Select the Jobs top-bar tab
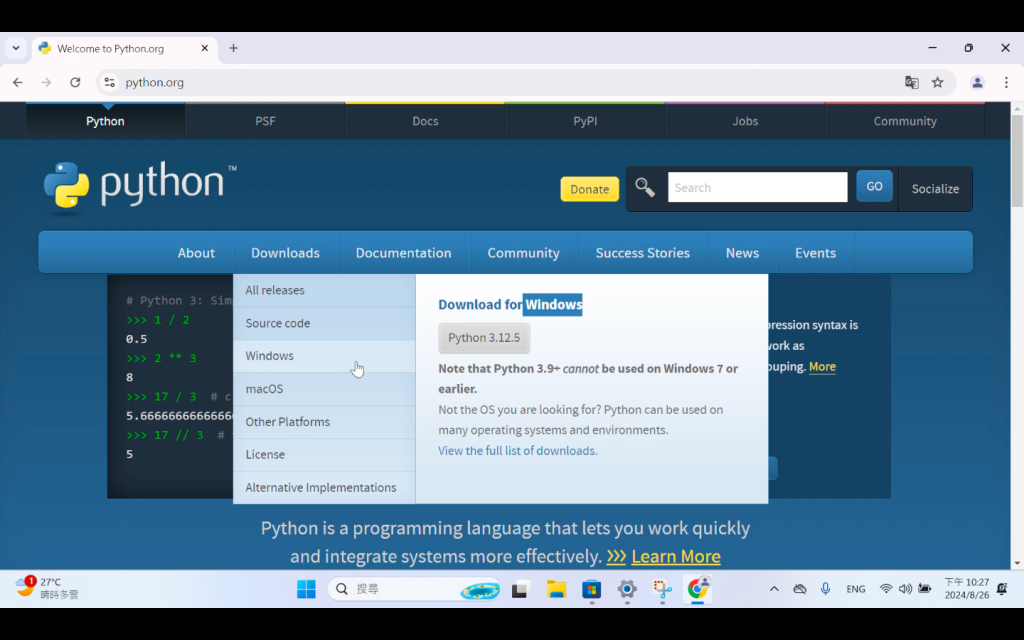1024x640 pixels. point(745,121)
